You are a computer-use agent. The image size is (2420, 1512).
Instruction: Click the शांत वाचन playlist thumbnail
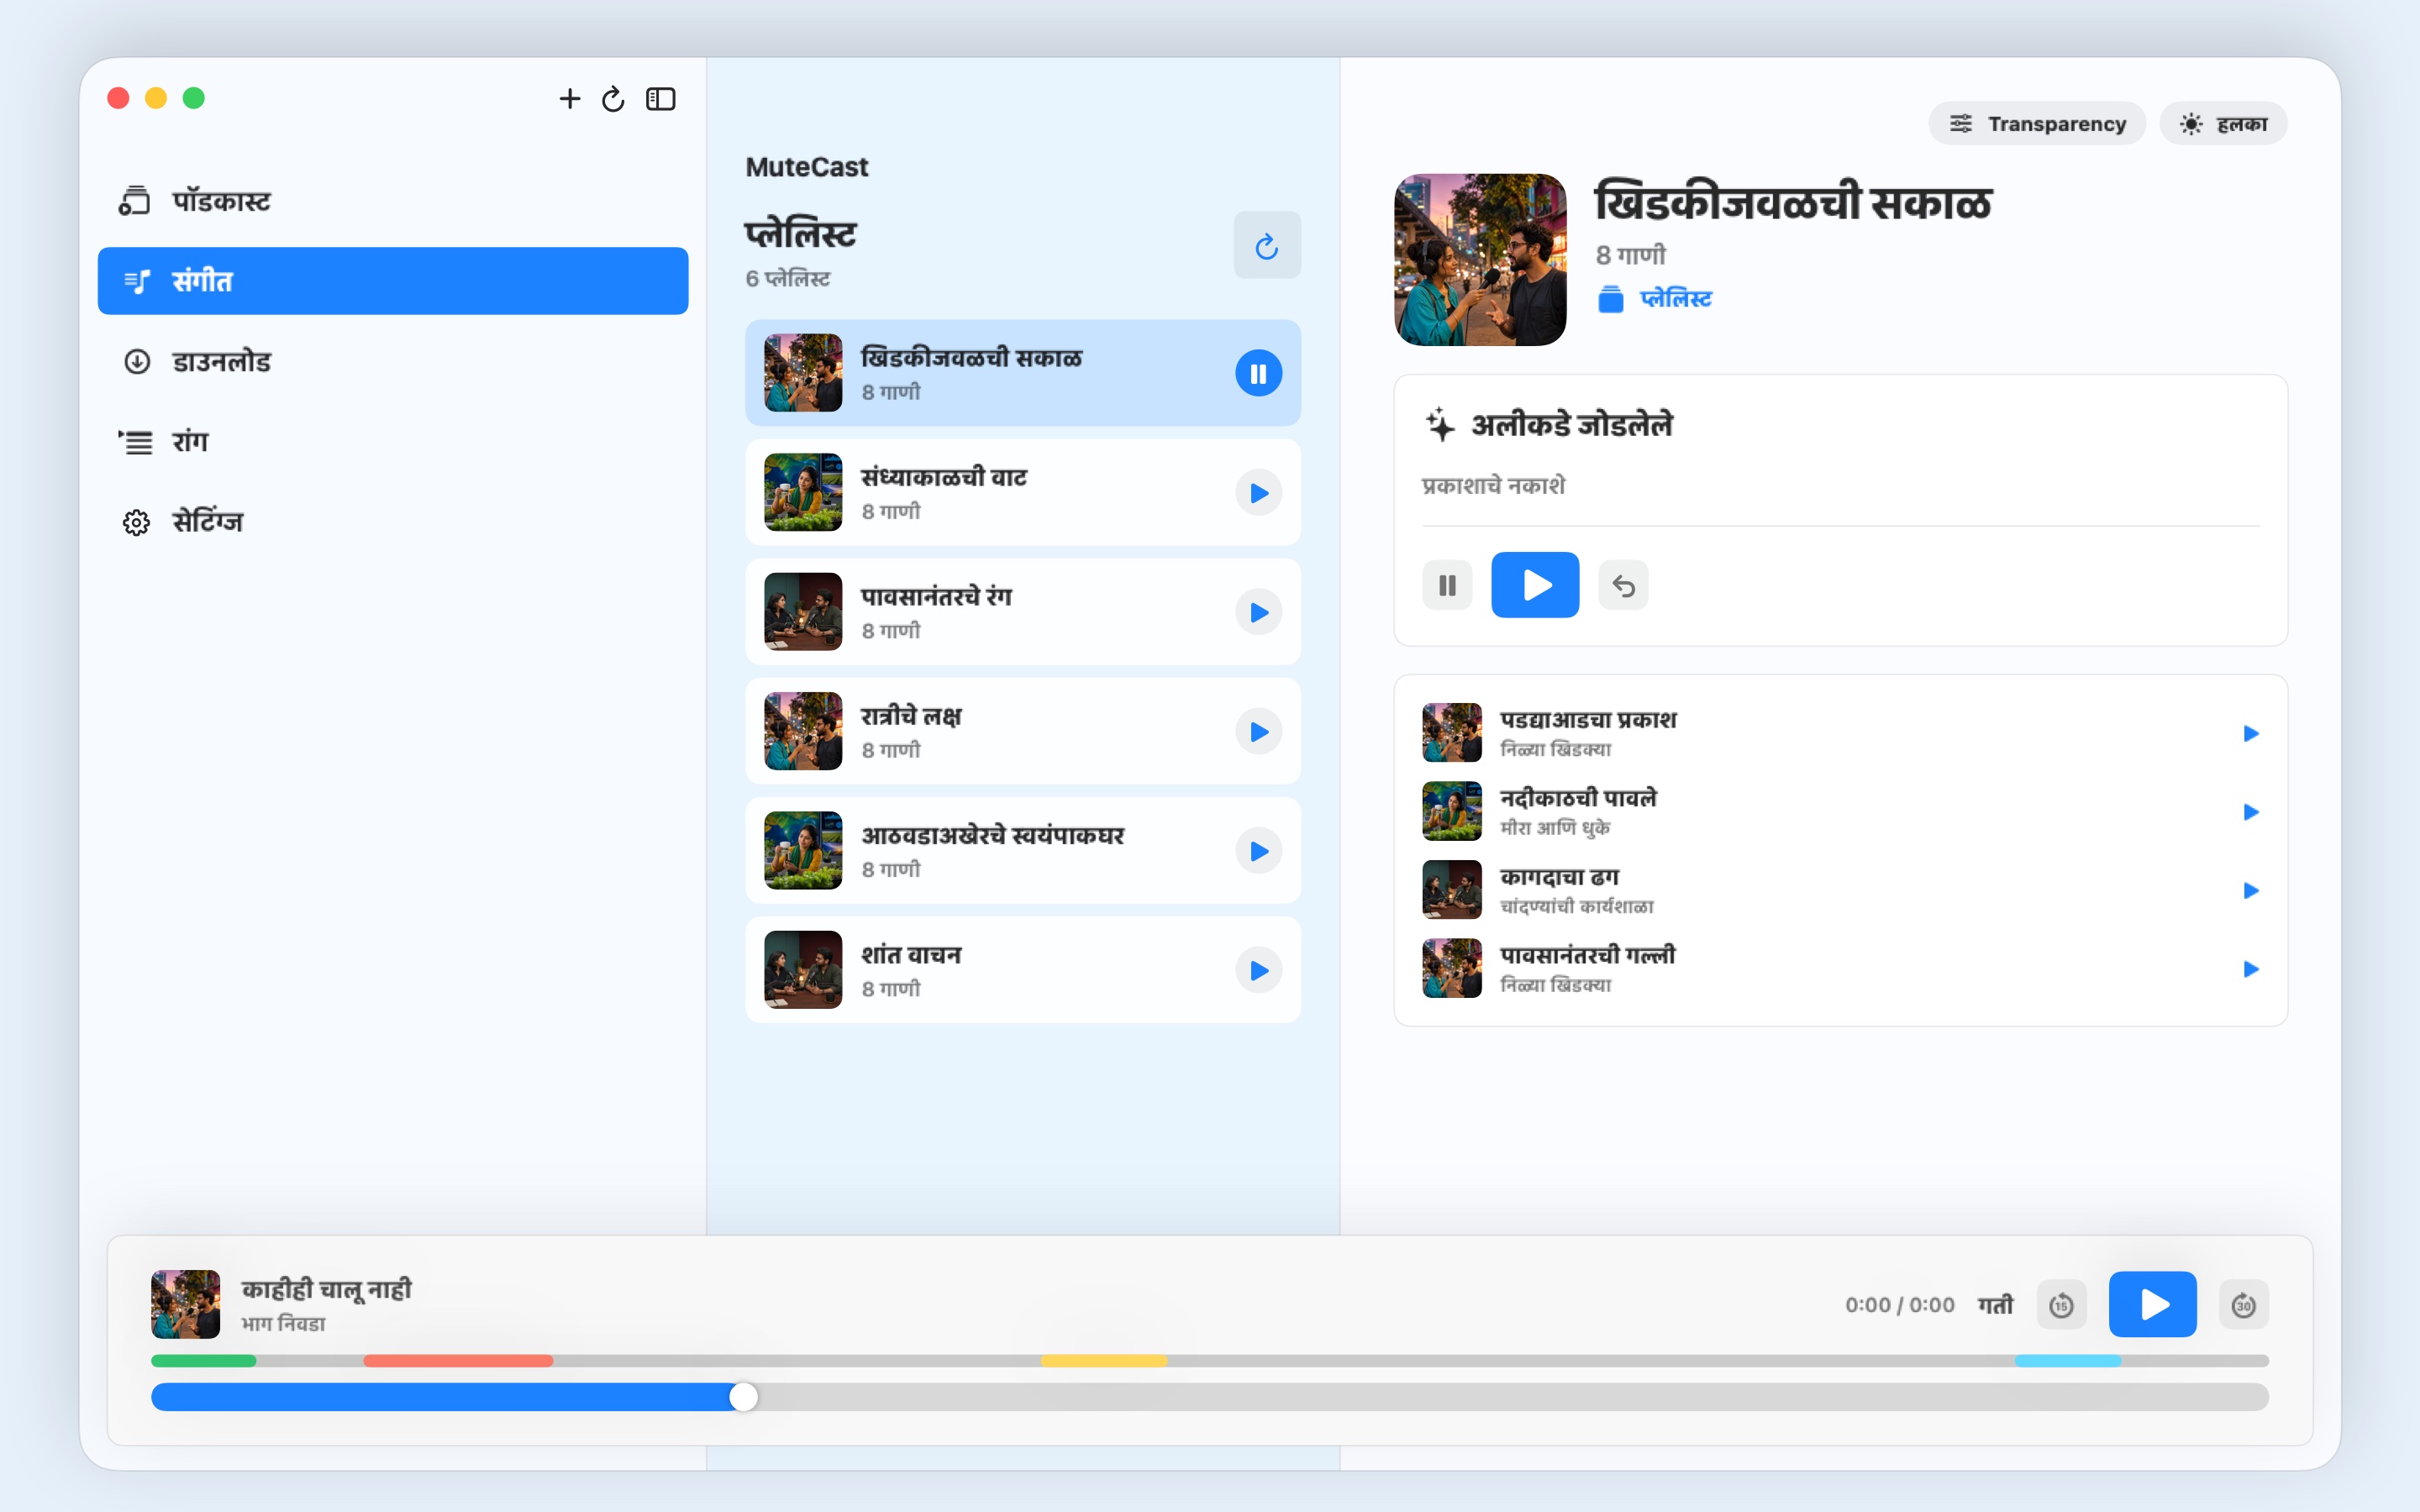(803, 970)
